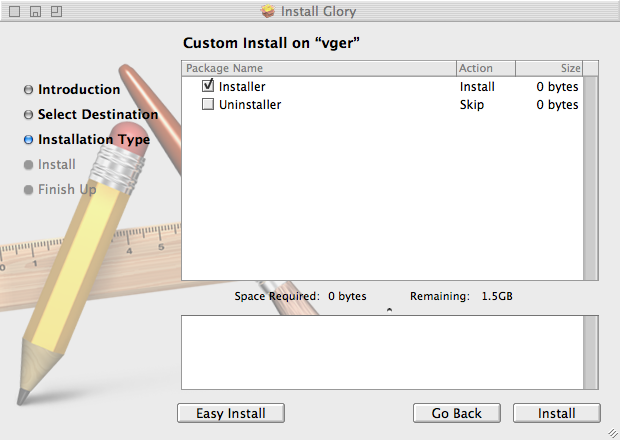Viewport: 620px width, 440px height.
Task: Grab the splitter handle below Space Required
Action: [389, 310]
